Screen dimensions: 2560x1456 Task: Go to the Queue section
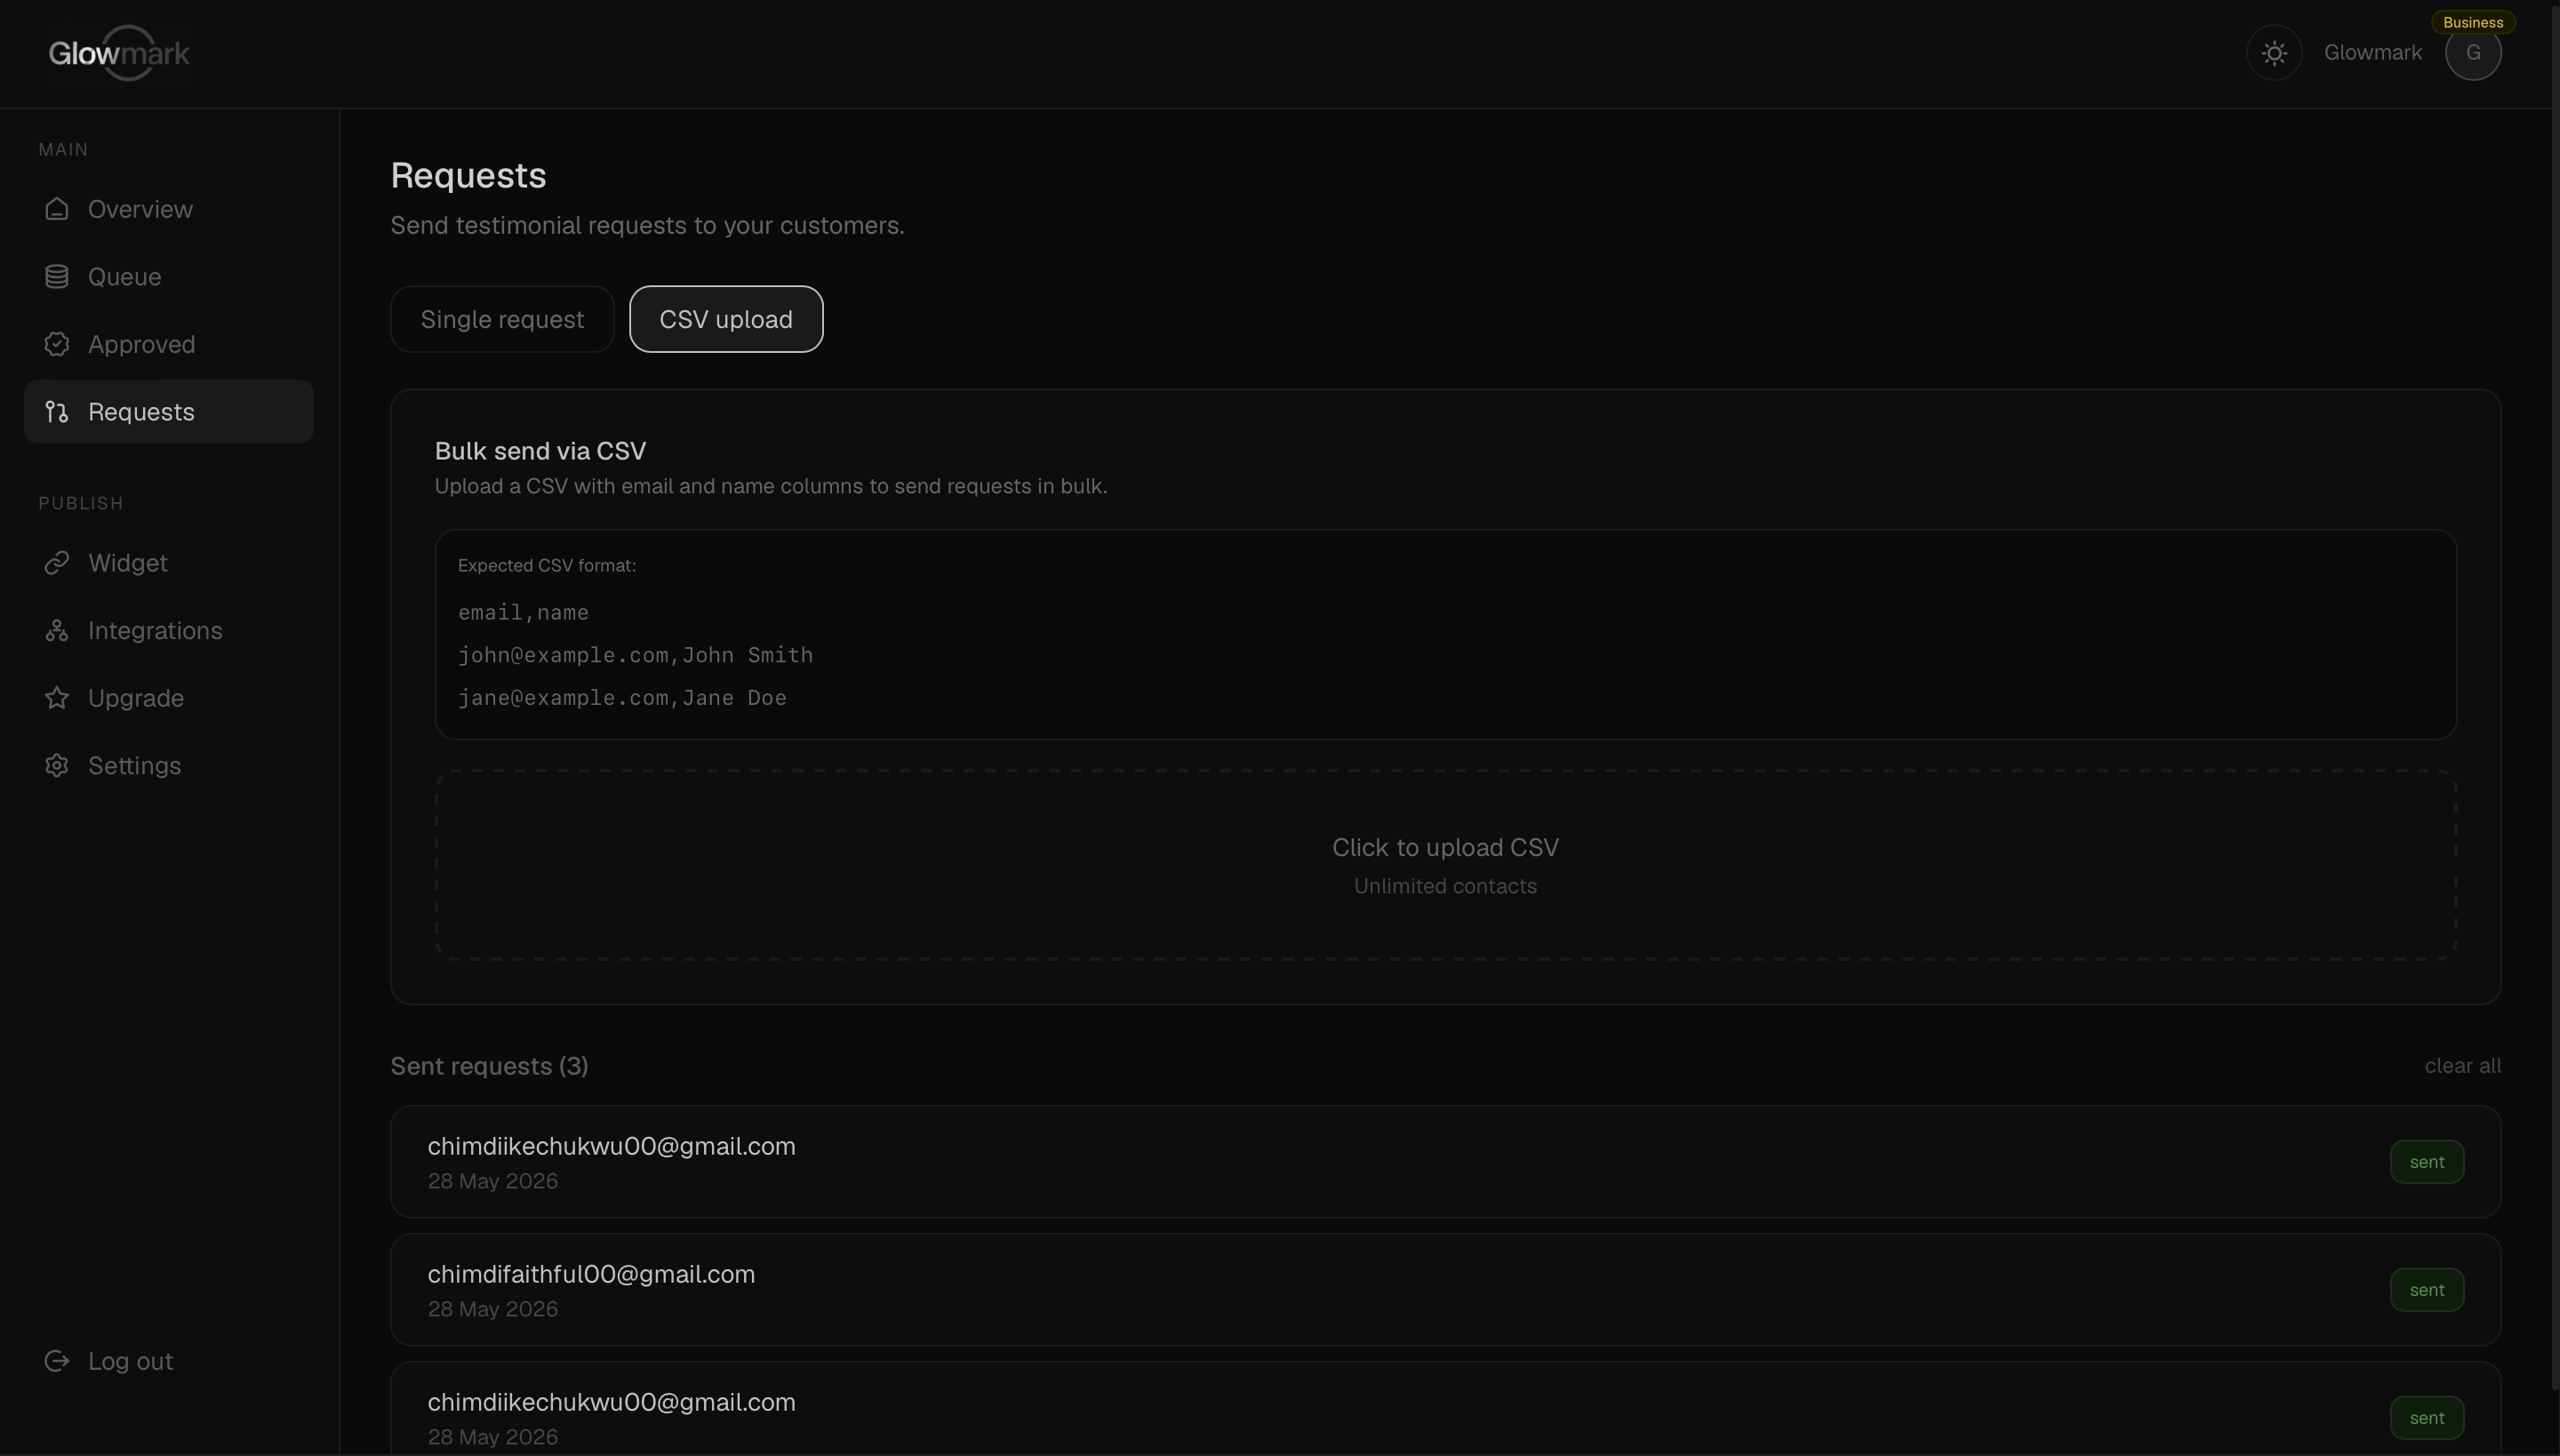click(169, 277)
